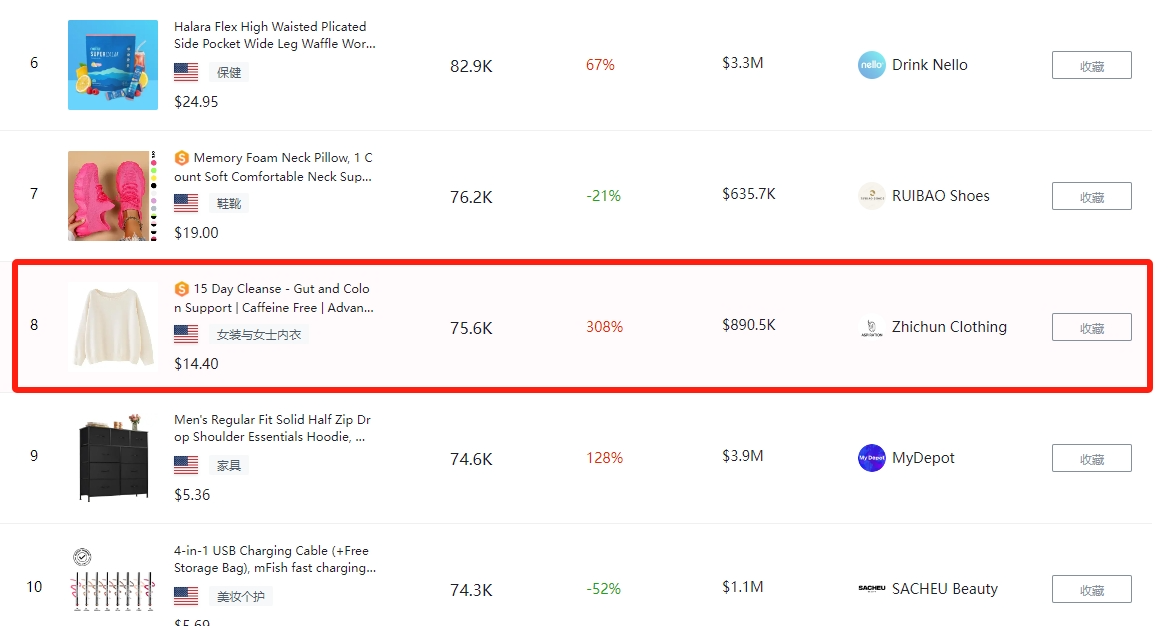The height and width of the screenshot is (626, 1175).
Task: Click the US flag icon in row 9
Action: click(186, 465)
